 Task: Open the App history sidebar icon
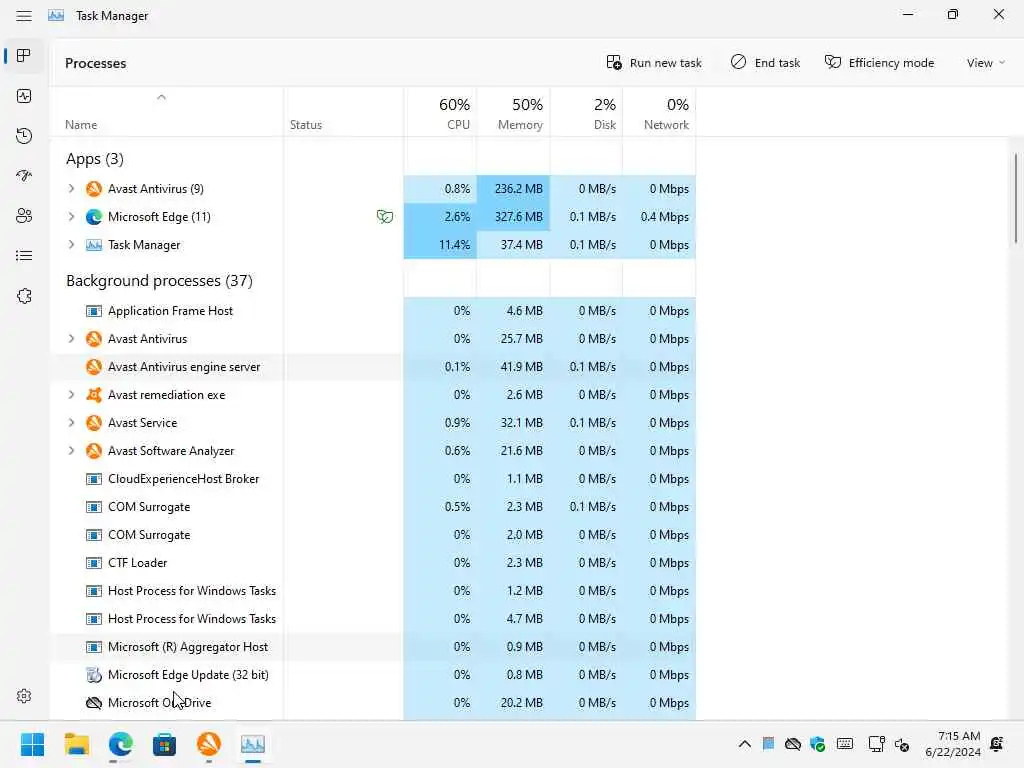coord(24,136)
